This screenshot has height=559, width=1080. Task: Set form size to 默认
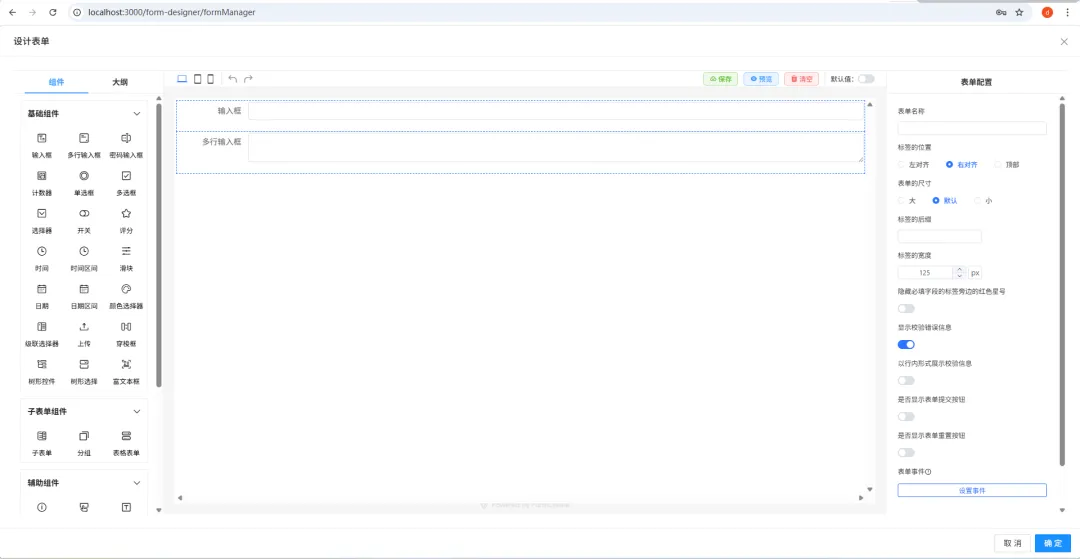(936, 200)
